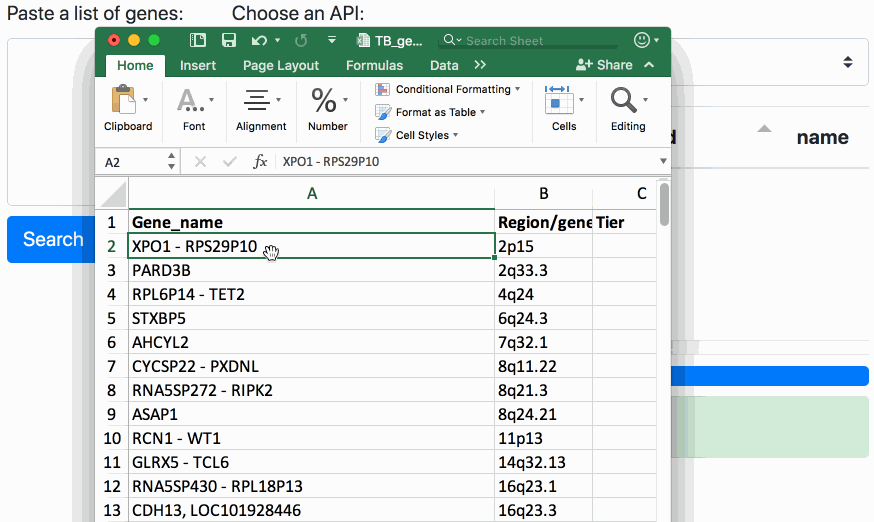Open the Font group icon
Image resolution: width=874 pixels, height=522 pixels.
pos(189,100)
